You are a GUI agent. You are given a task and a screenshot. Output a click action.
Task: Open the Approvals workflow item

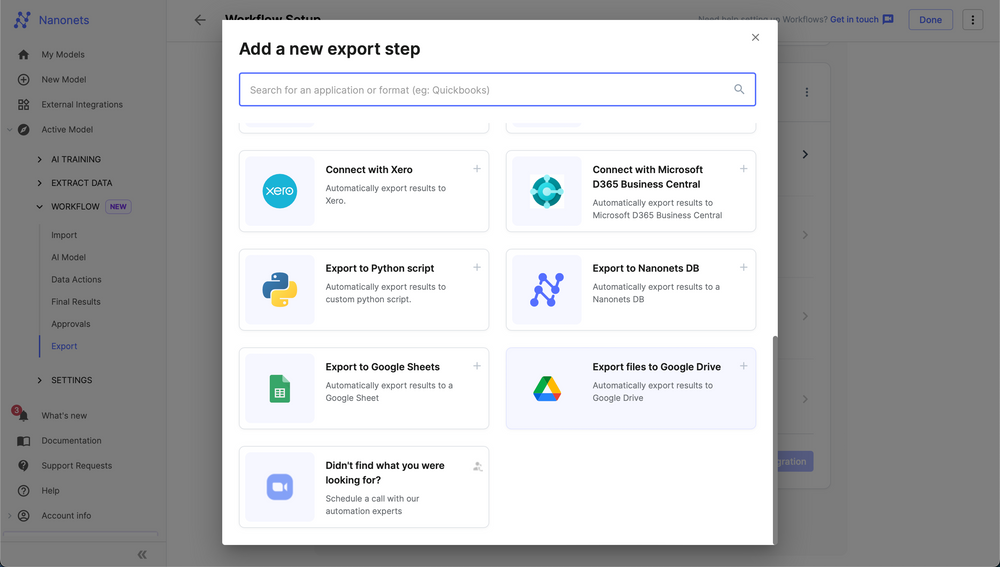[x=71, y=324]
